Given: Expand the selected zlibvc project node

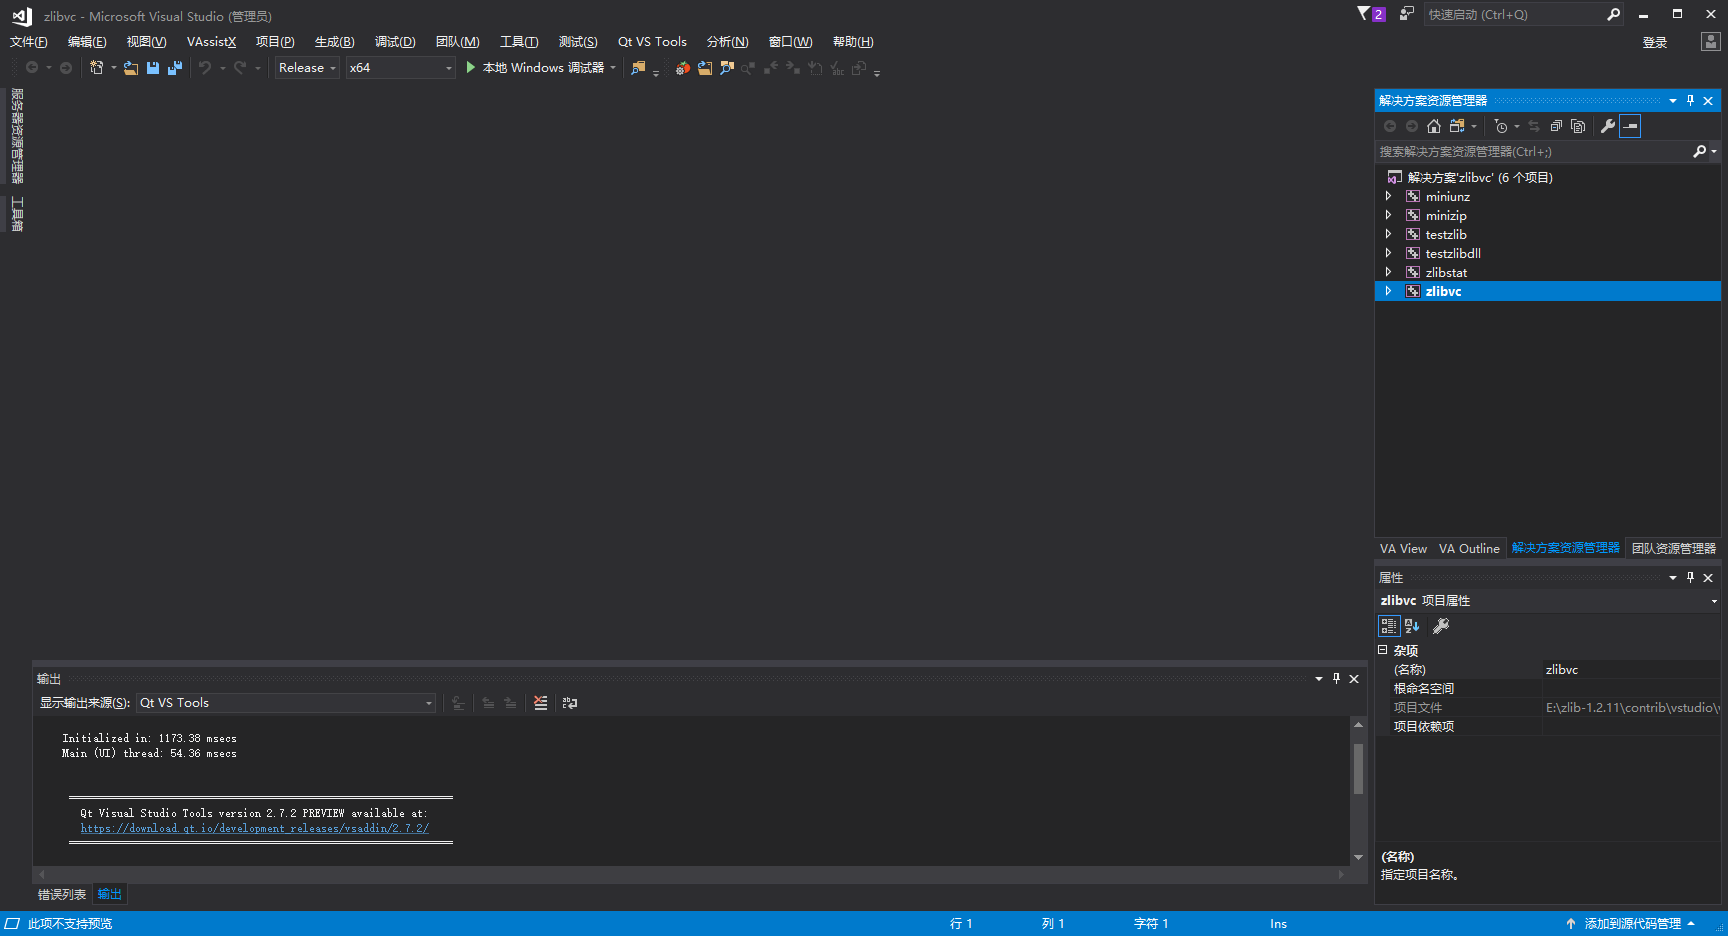Looking at the screenshot, I should (x=1388, y=291).
